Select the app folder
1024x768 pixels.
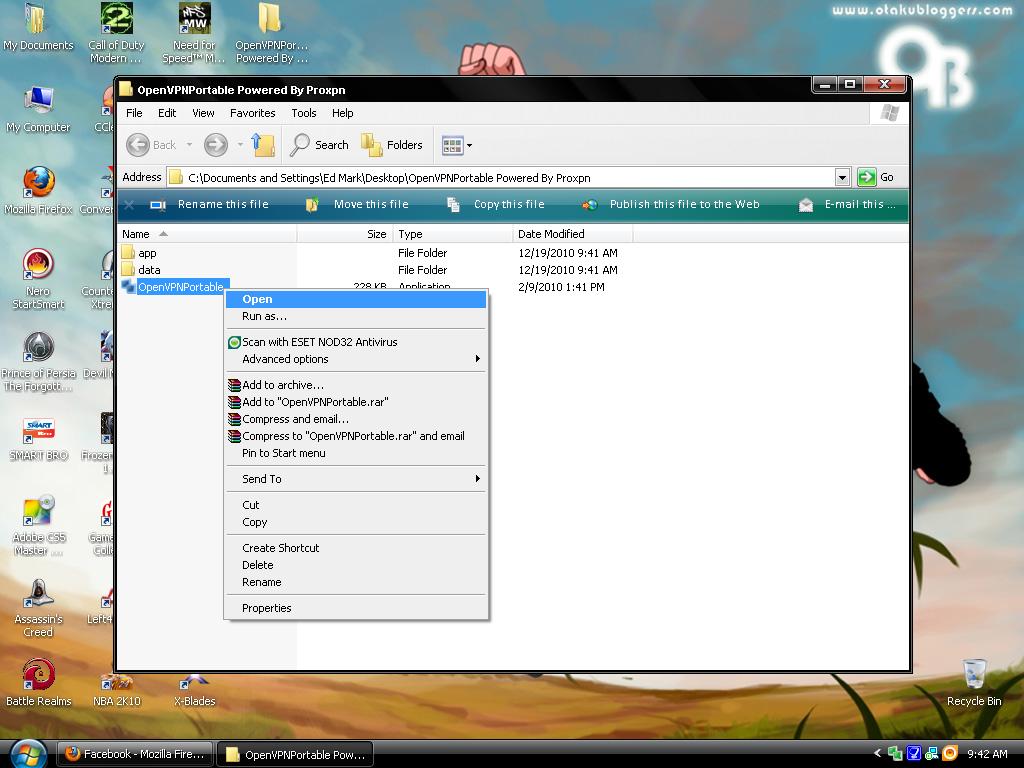pyautogui.click(x=139, y=253)
